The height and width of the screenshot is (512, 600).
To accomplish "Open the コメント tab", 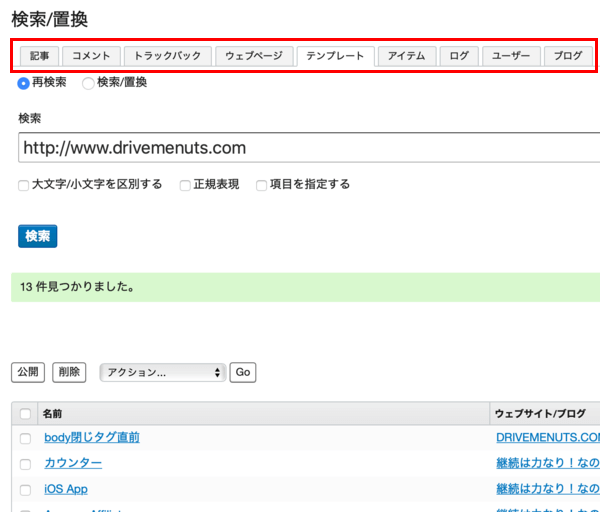I will [91, 56].
